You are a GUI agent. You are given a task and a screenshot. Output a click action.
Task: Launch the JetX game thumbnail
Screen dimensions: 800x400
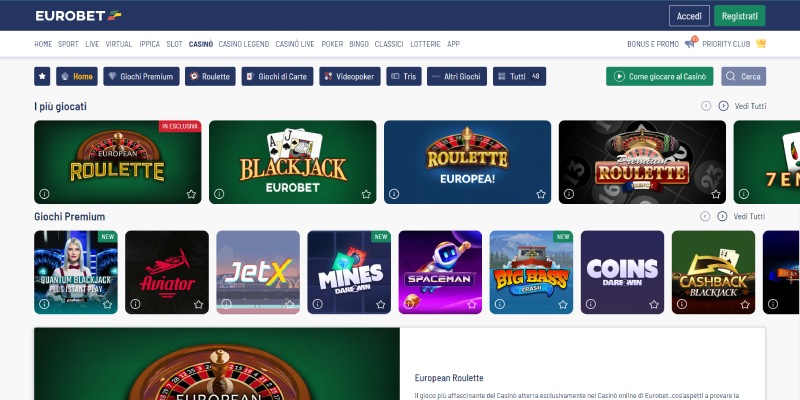(258, 272)
